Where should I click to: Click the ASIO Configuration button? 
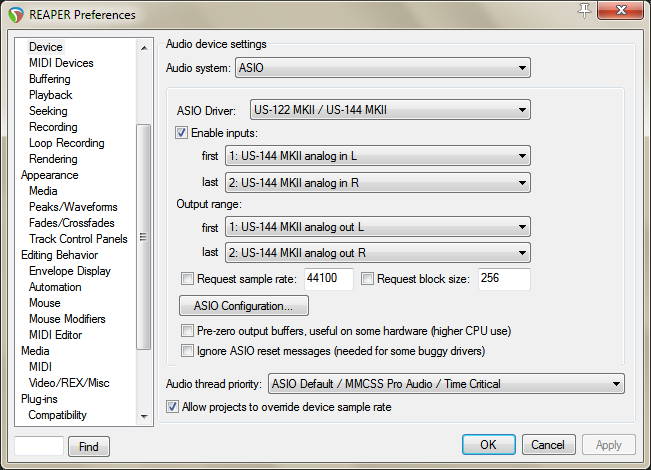pos(244,306)
